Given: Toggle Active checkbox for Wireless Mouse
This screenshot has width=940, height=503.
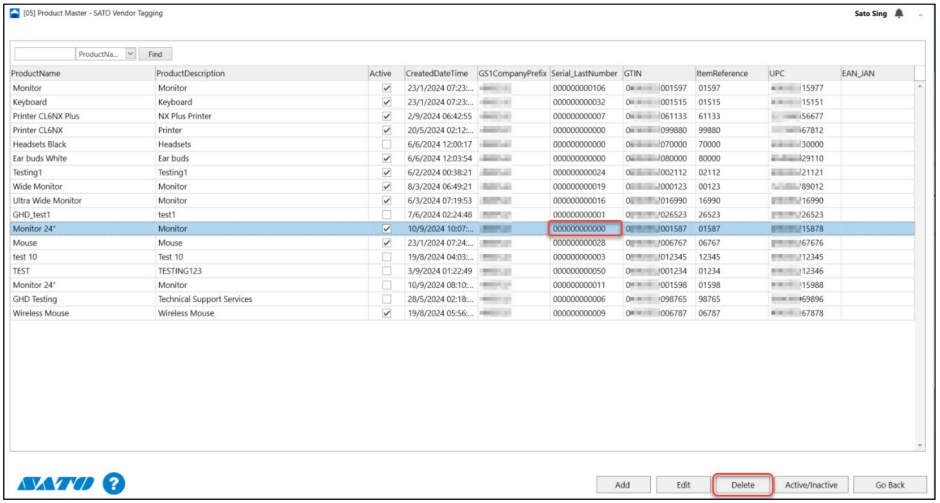Looking at the screenshot, I should point(386,313).
